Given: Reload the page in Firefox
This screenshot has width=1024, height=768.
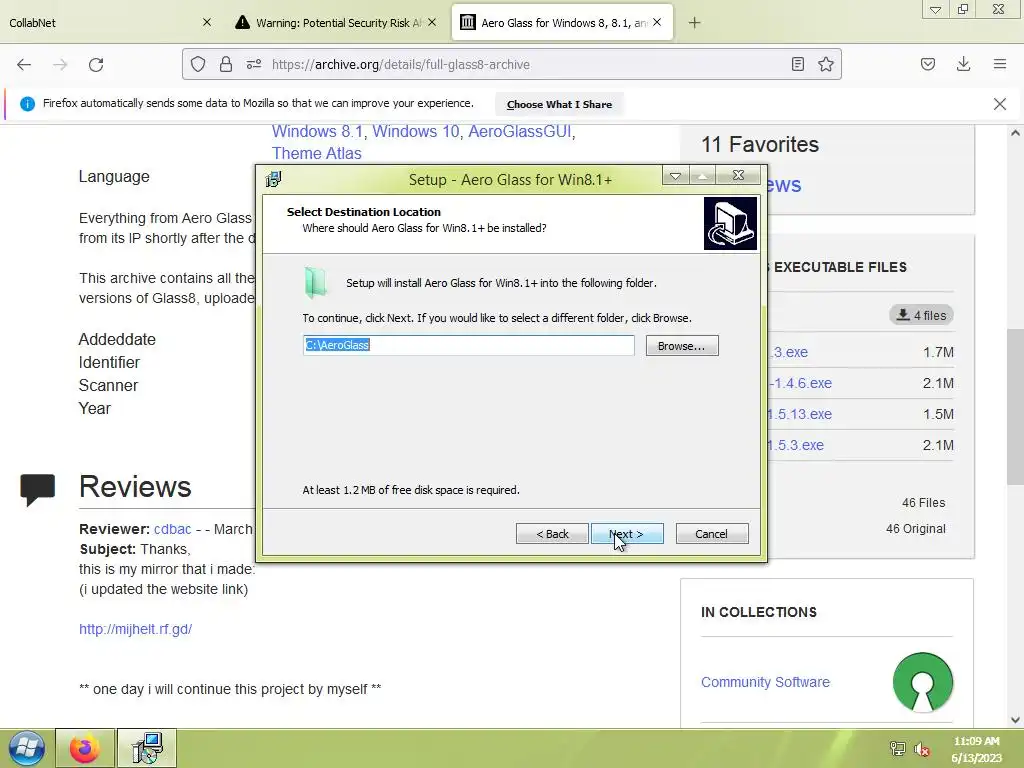Looking at the screenshot, I should [96, 65].
